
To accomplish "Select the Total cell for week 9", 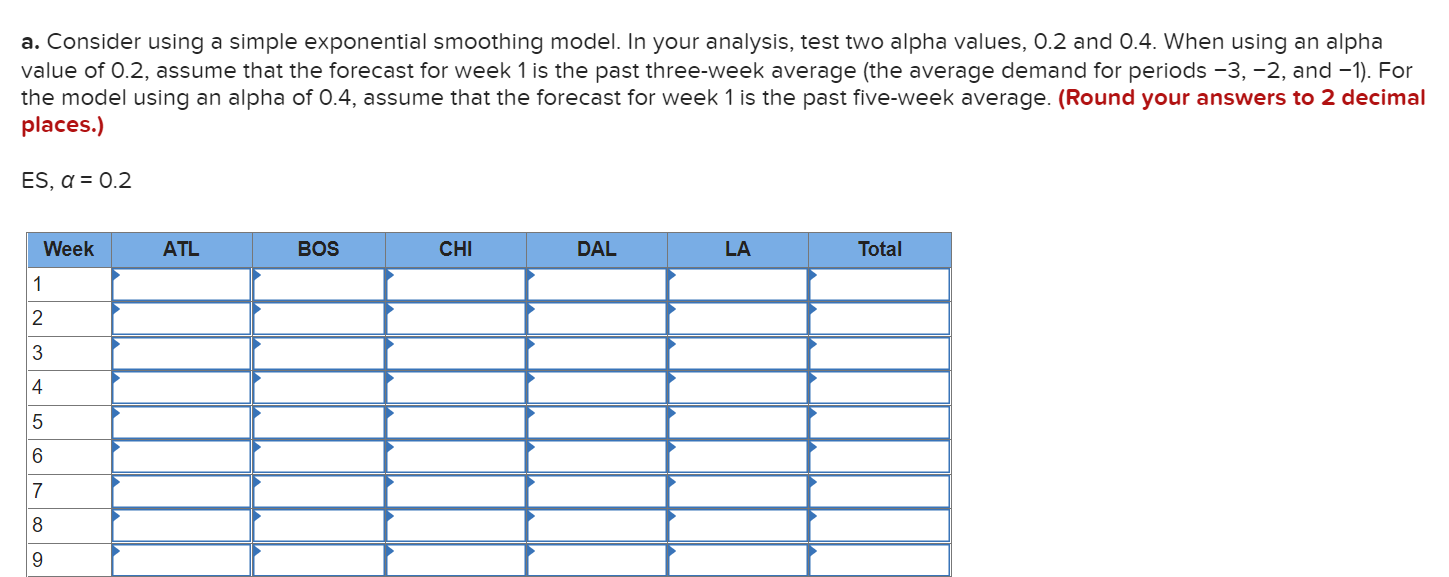I will pyautogui.click(x=880, y=560).
